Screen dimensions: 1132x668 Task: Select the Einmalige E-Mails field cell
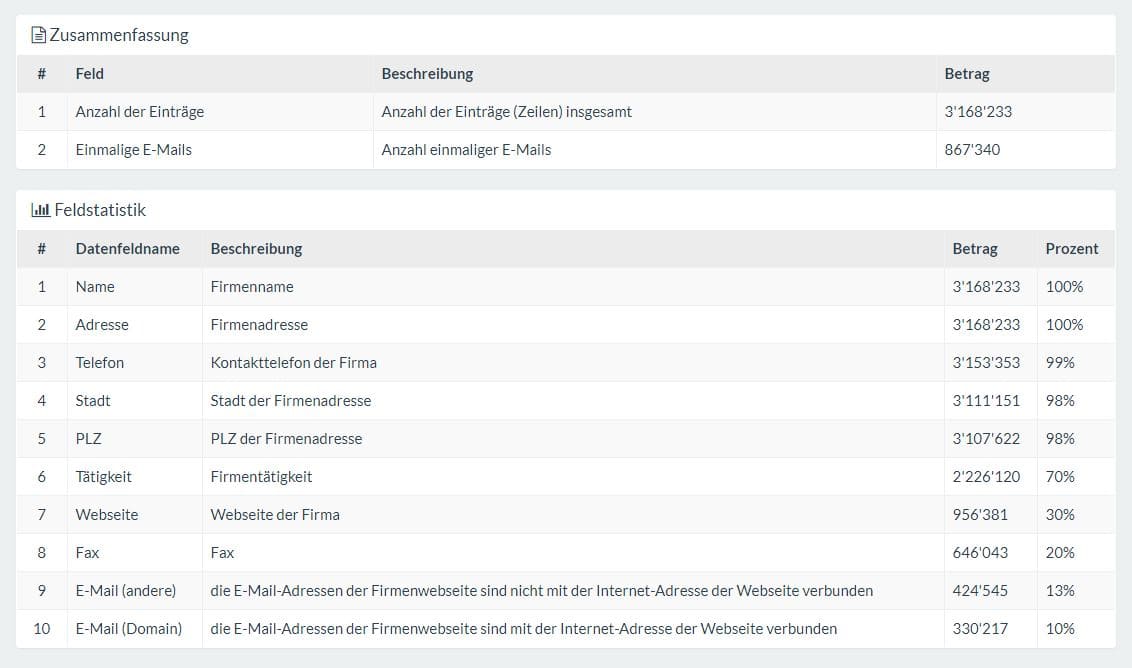point(133,149)
